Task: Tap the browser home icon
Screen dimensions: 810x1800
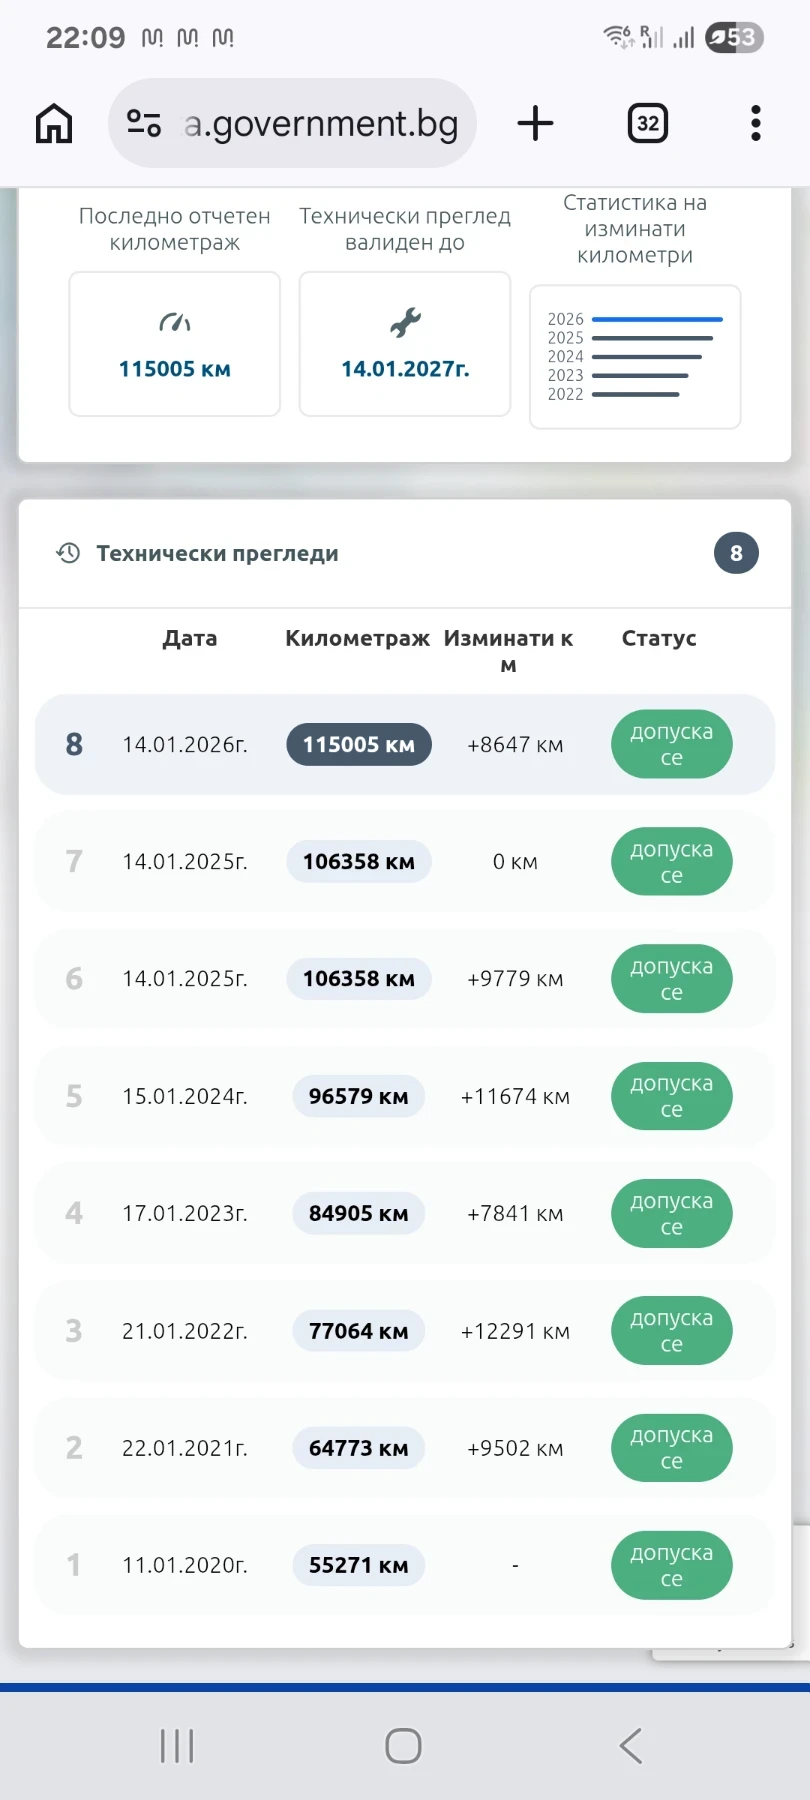Action: point(54,124)
